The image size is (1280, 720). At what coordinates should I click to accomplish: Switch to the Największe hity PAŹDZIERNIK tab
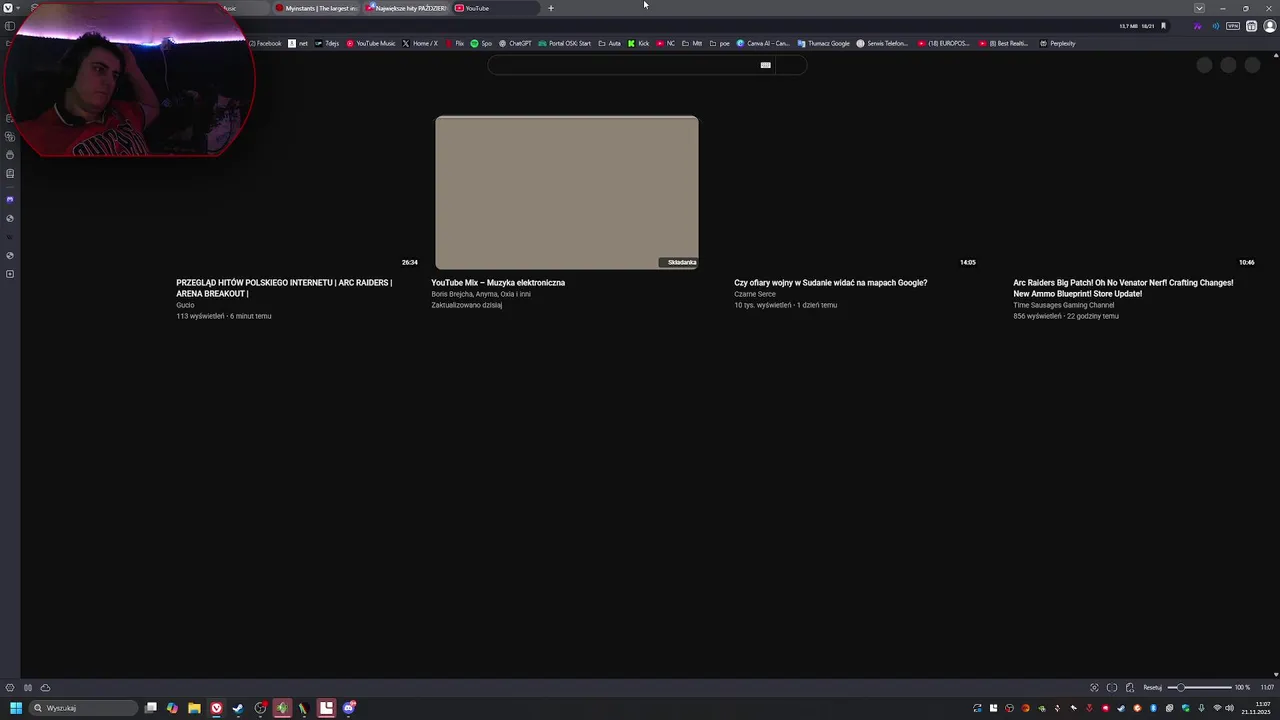pos(406,8)
